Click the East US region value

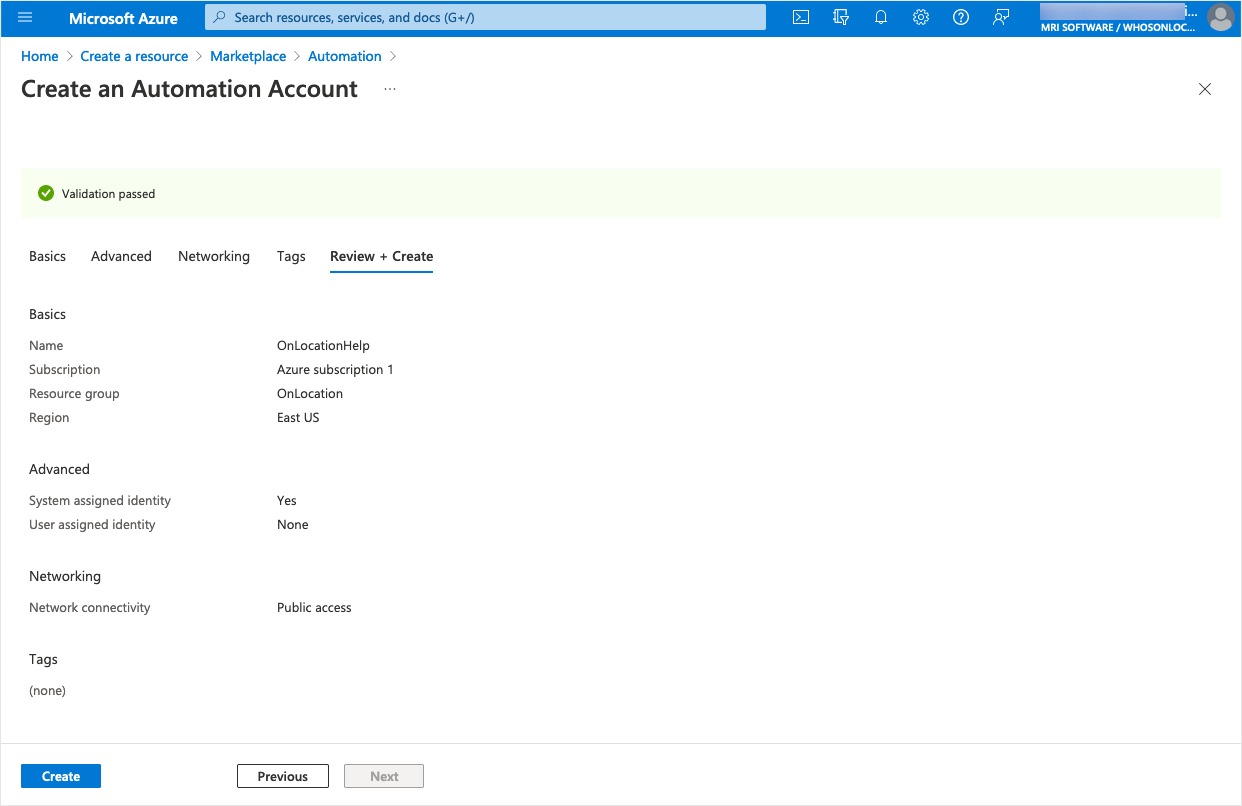298,417
